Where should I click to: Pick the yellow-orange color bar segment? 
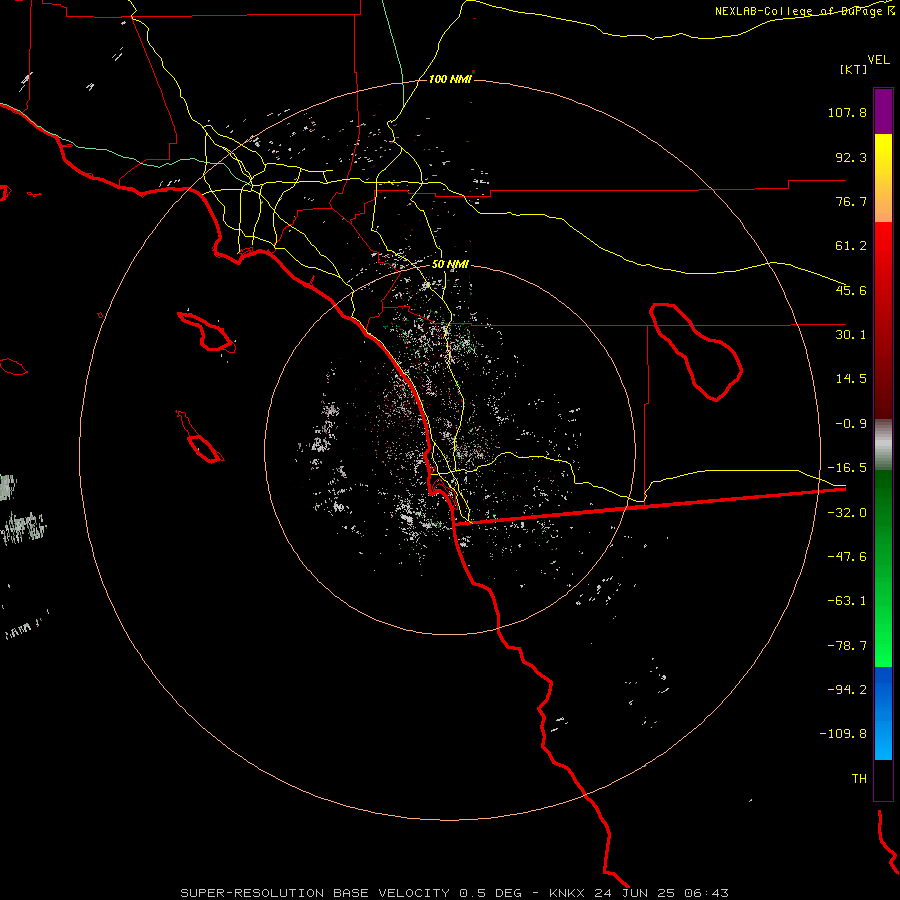(x=883, y=178)
